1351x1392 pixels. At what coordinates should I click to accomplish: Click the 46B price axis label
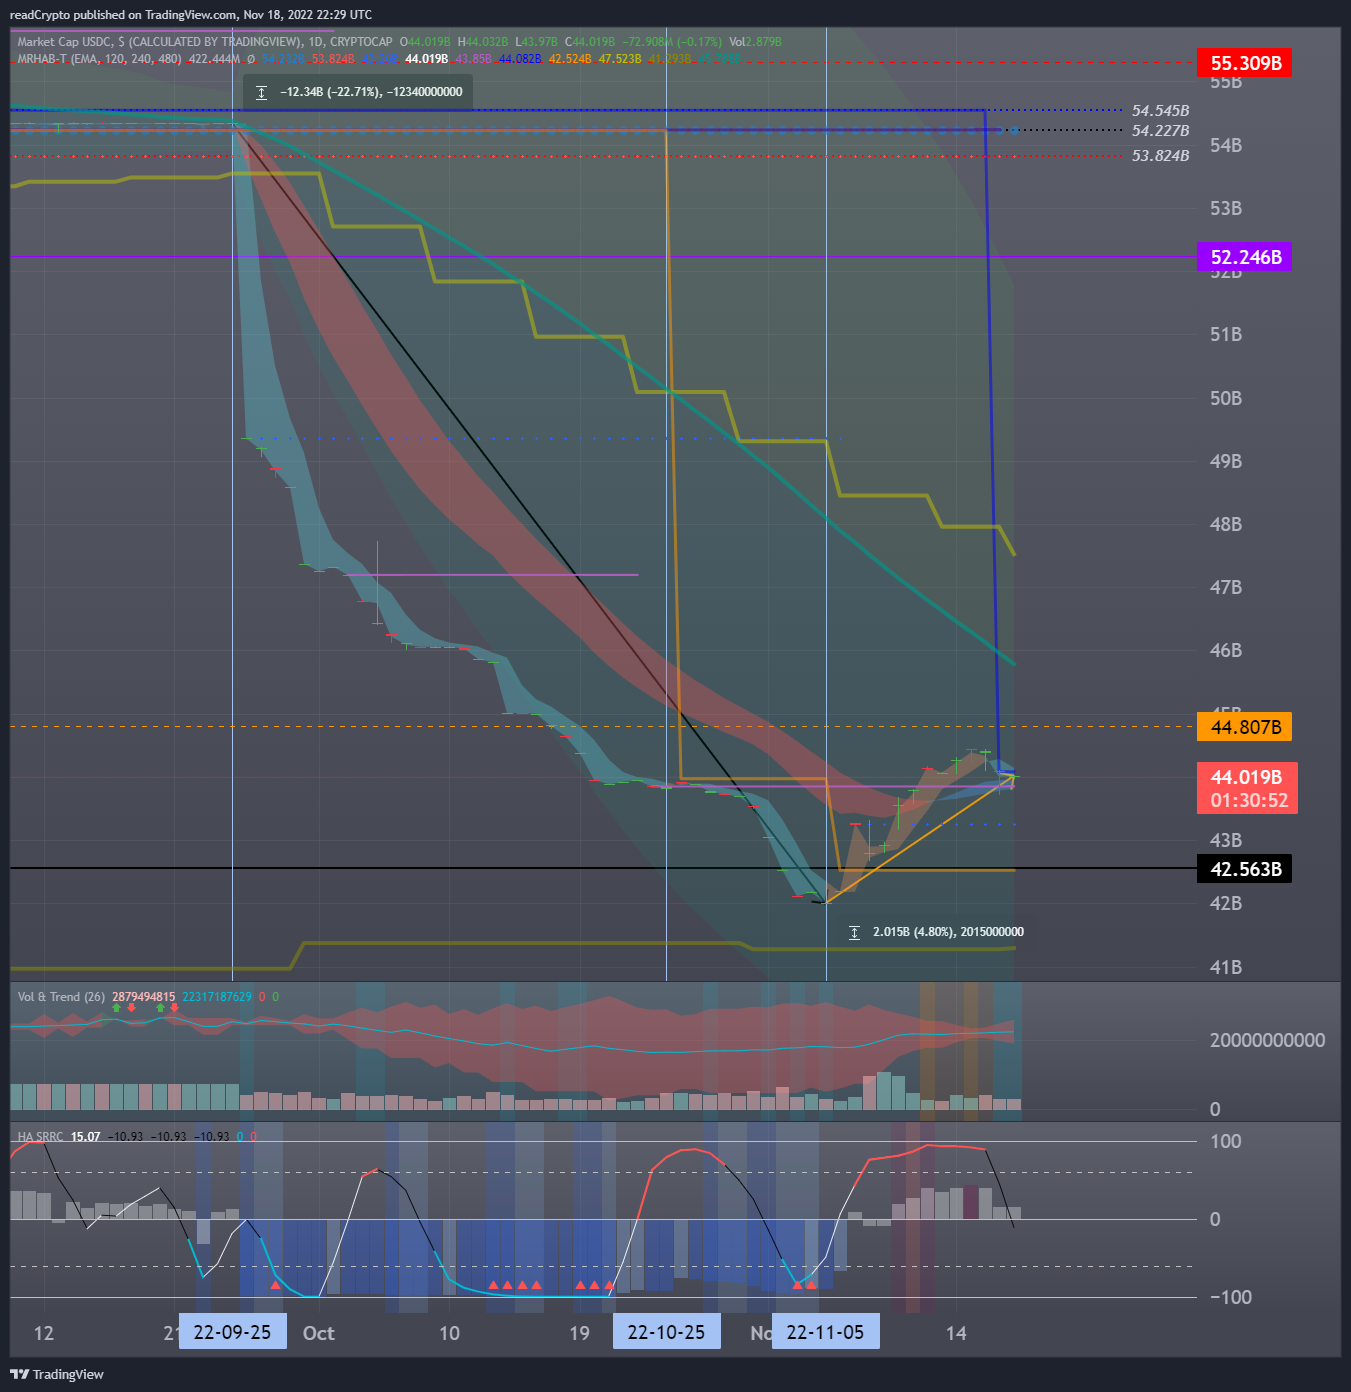coord(1226,650)
